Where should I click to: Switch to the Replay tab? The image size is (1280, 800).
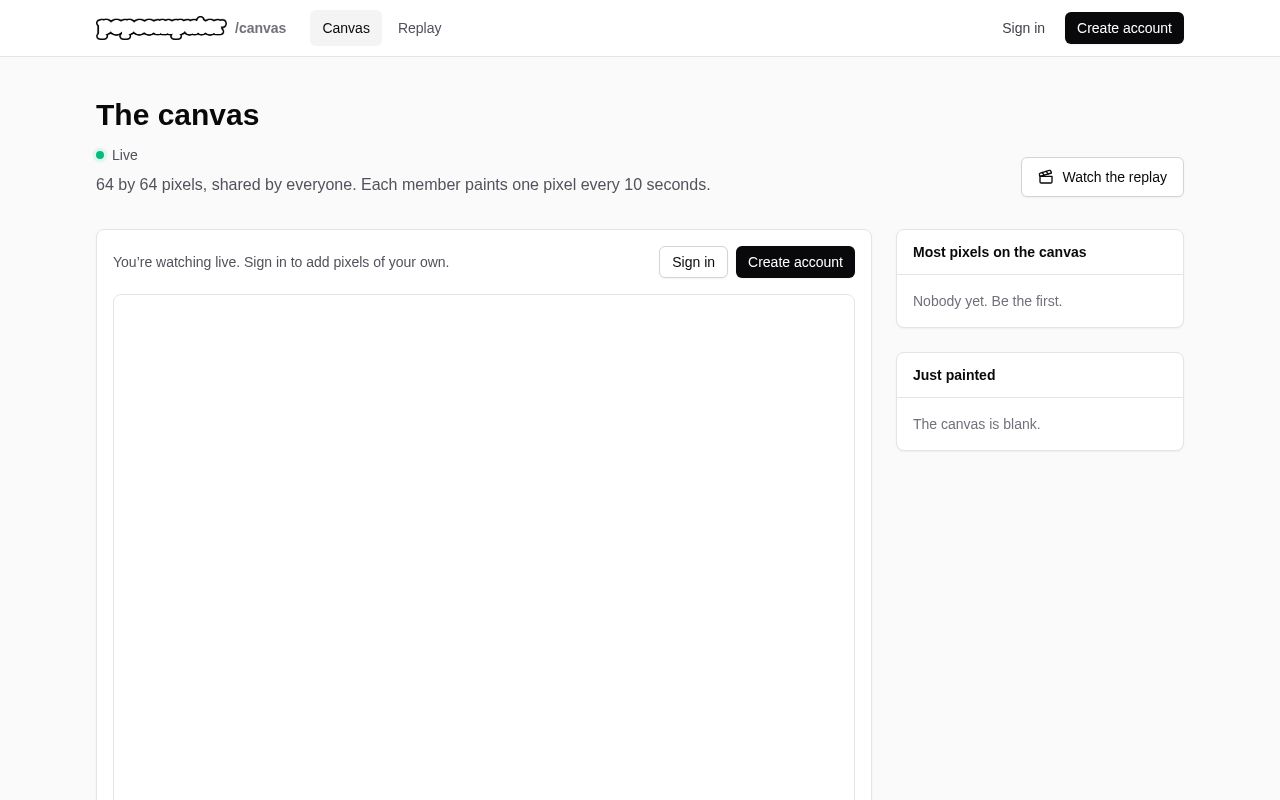pyautogui.click(x=420, y=28)
